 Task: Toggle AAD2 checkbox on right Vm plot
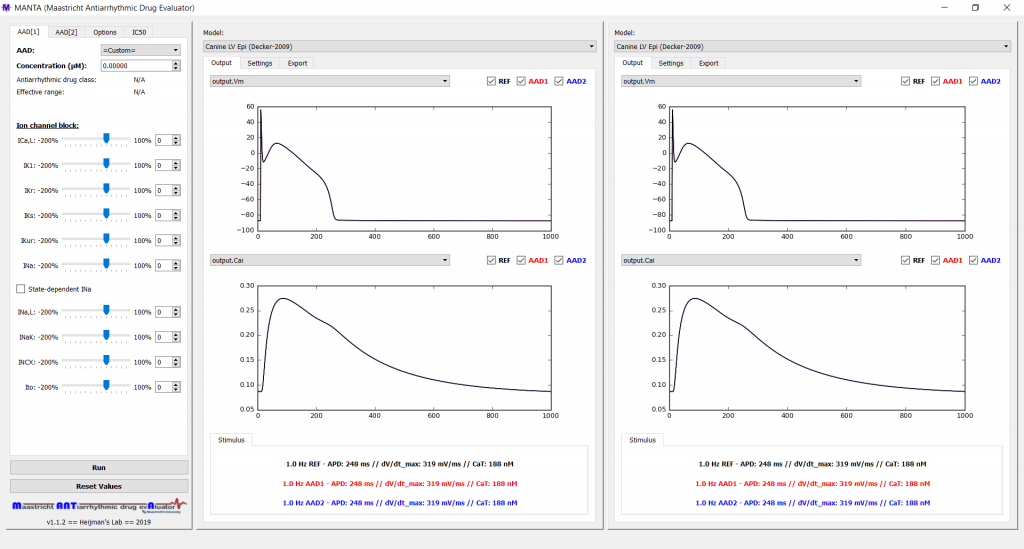click(x=973, y=81)
